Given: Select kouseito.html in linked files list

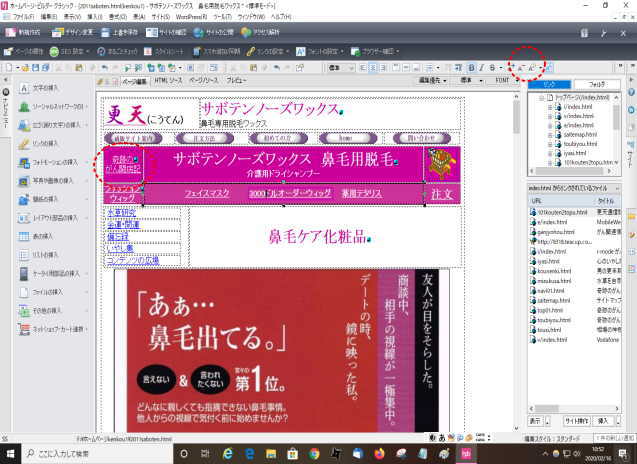Looking at the screenshot, I should coord(555,271).
